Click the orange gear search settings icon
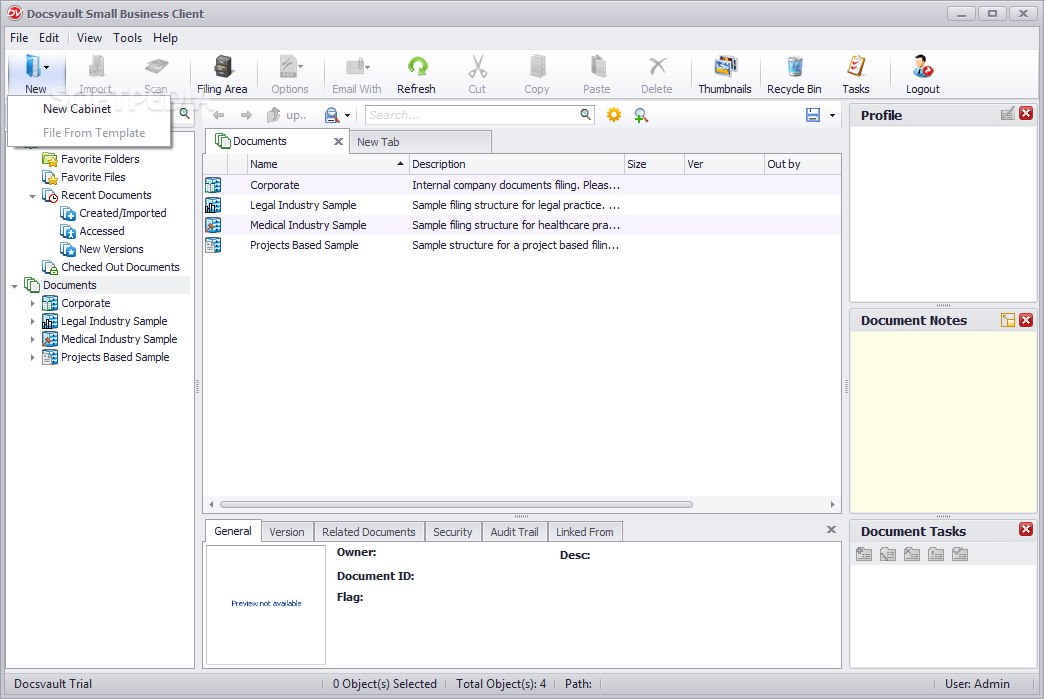This screenshot has width=1044, height=699. click(614, 115)
